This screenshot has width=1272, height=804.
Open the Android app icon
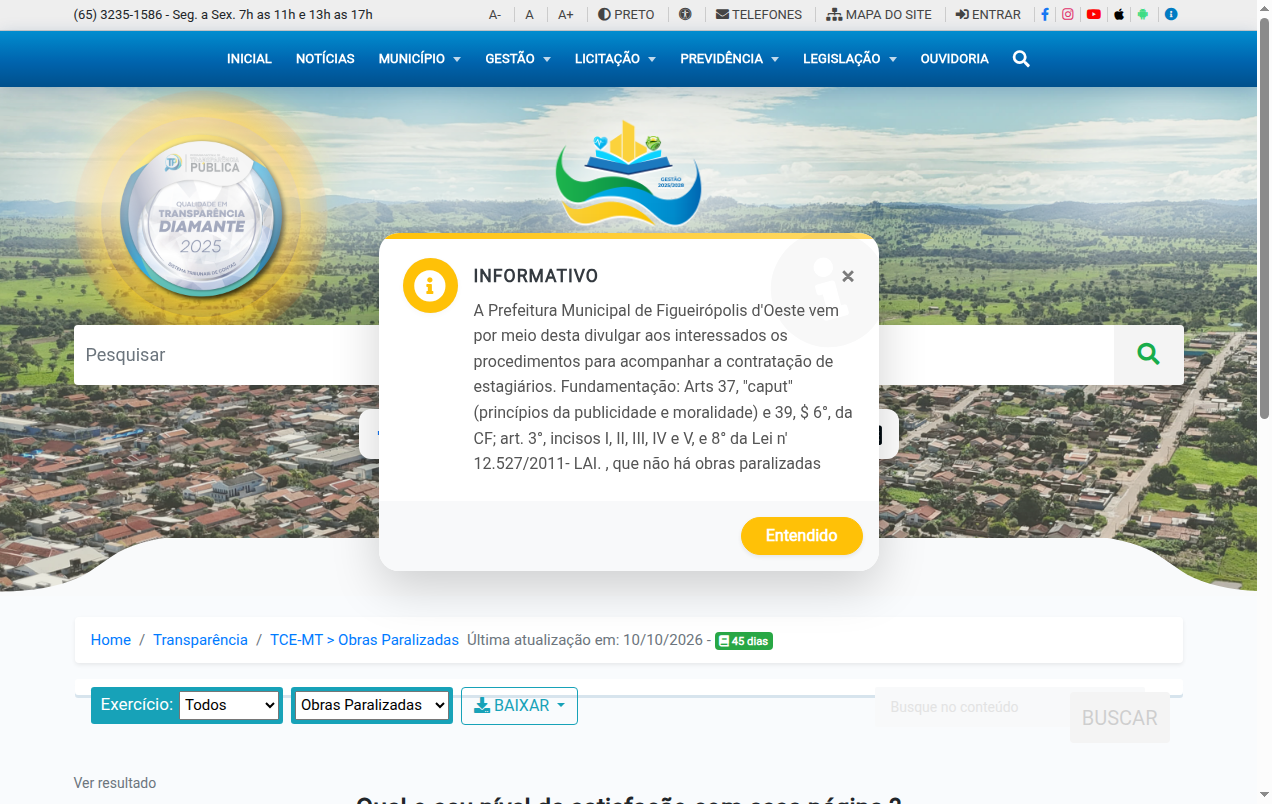point(1143,15)
